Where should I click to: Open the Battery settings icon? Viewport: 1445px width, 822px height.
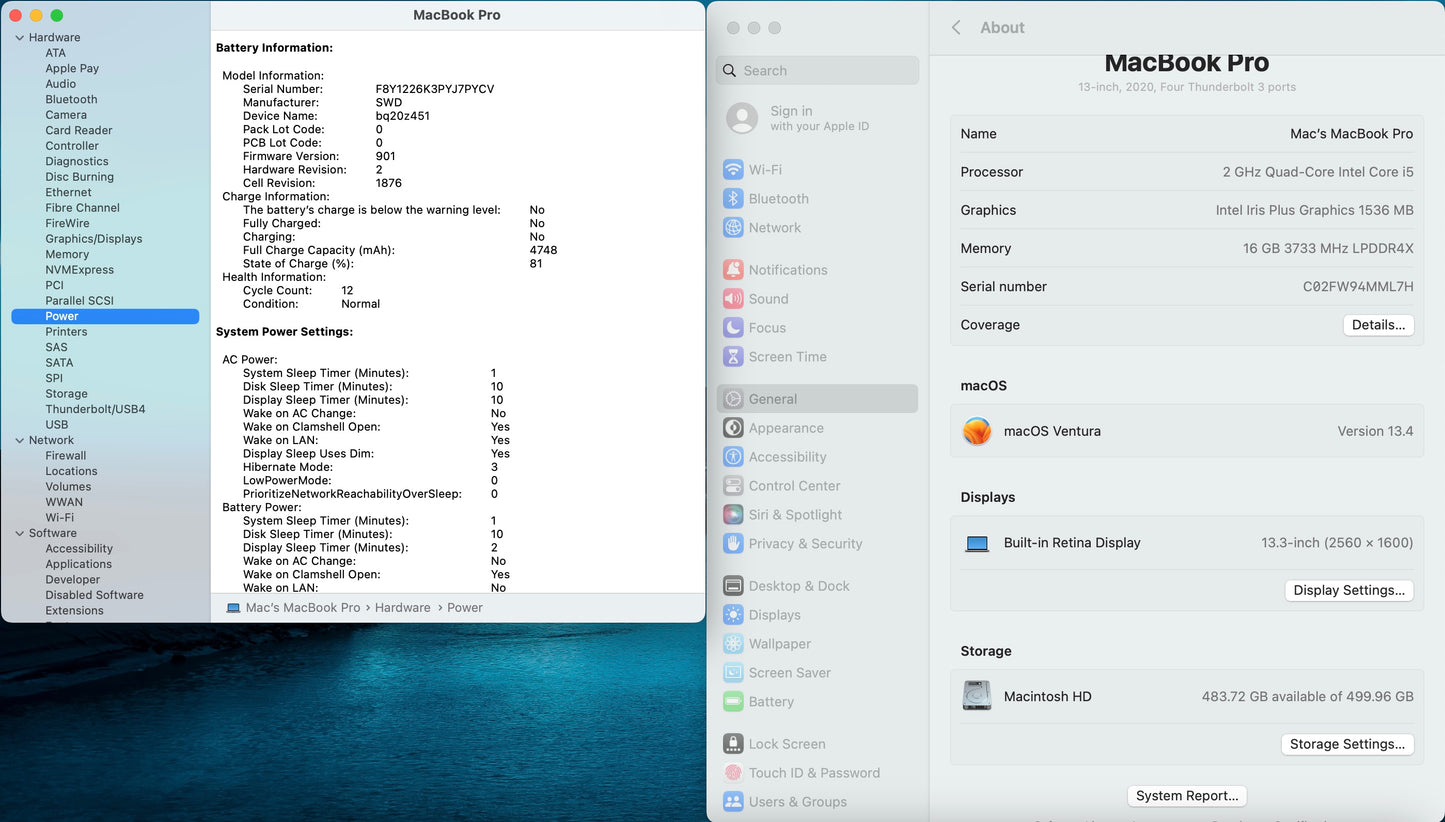733,702
